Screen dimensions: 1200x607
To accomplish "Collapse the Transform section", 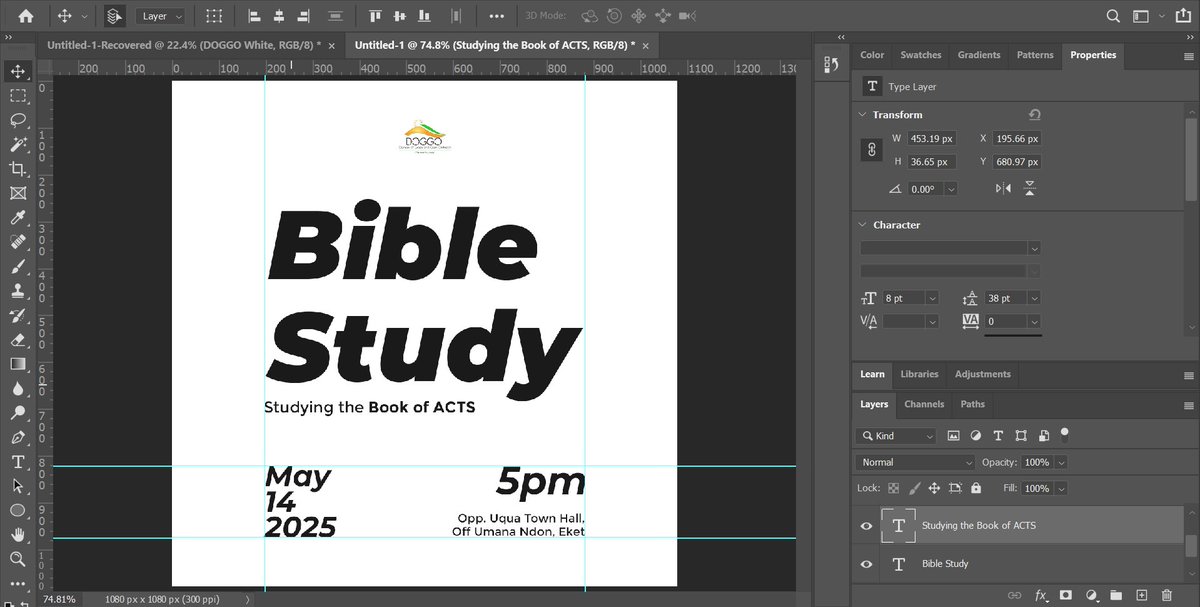I will tap(863, 115).
